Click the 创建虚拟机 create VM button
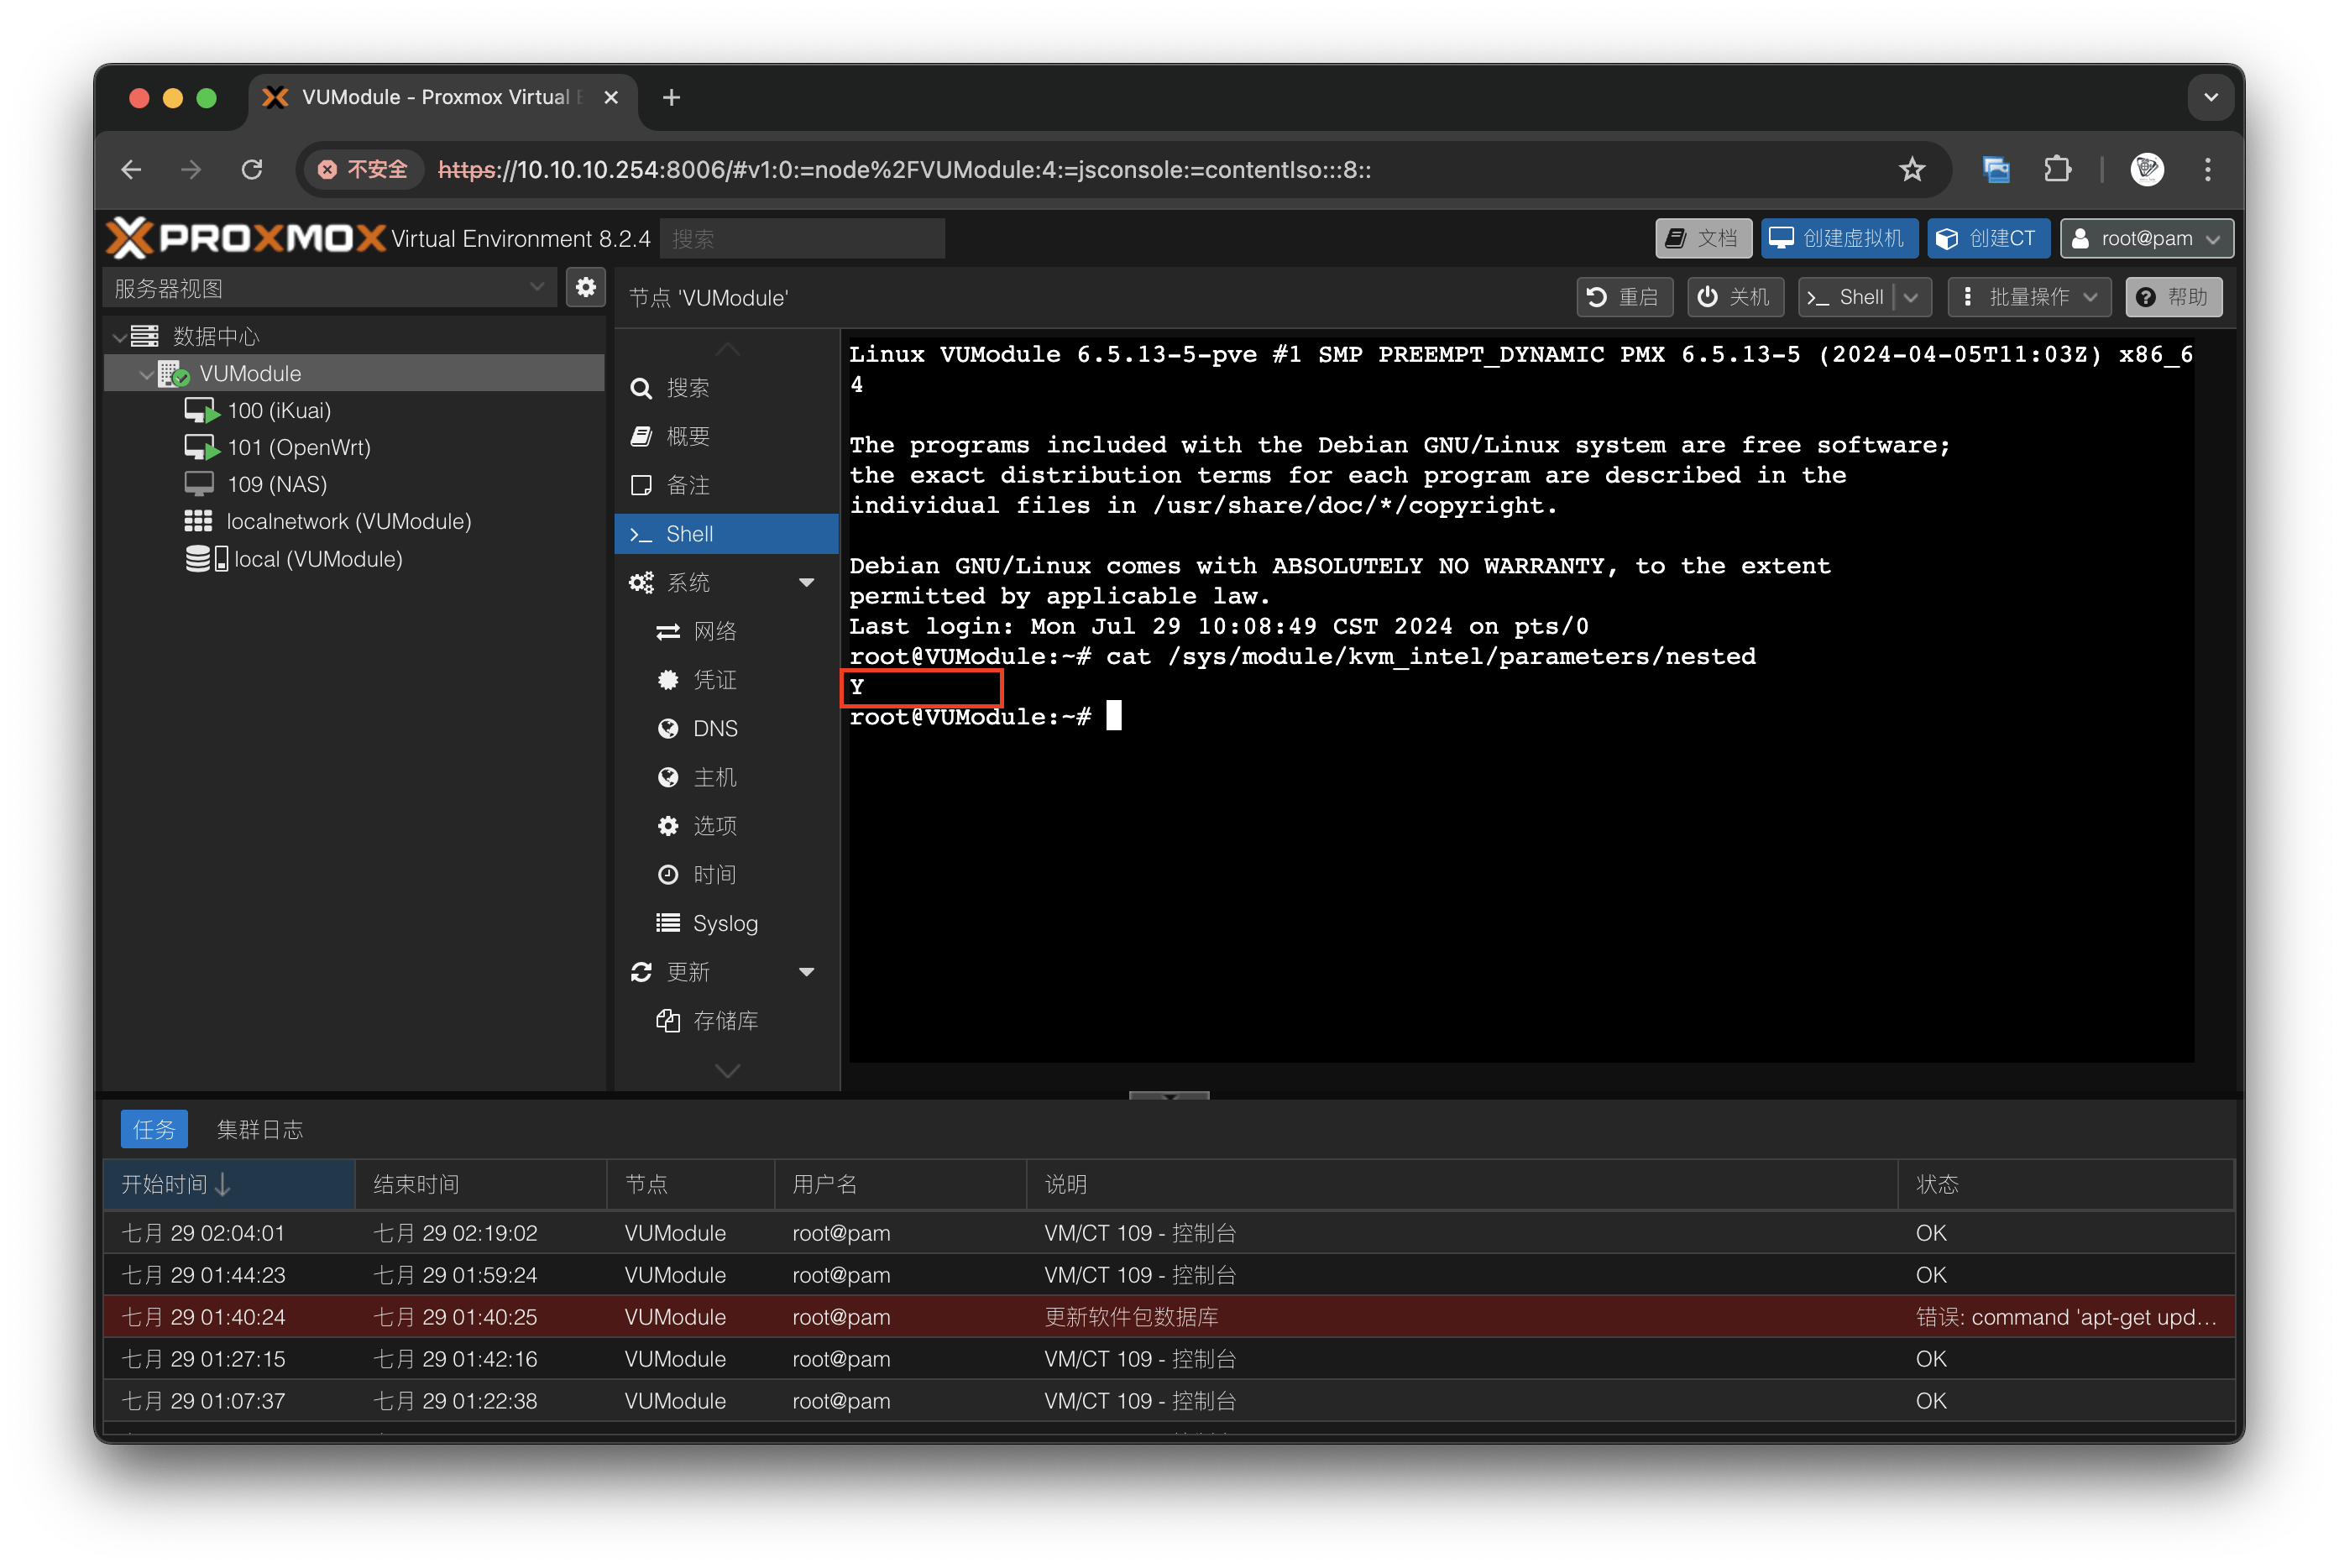This screenshot has width=2339, height=1568. (1839, 238)
